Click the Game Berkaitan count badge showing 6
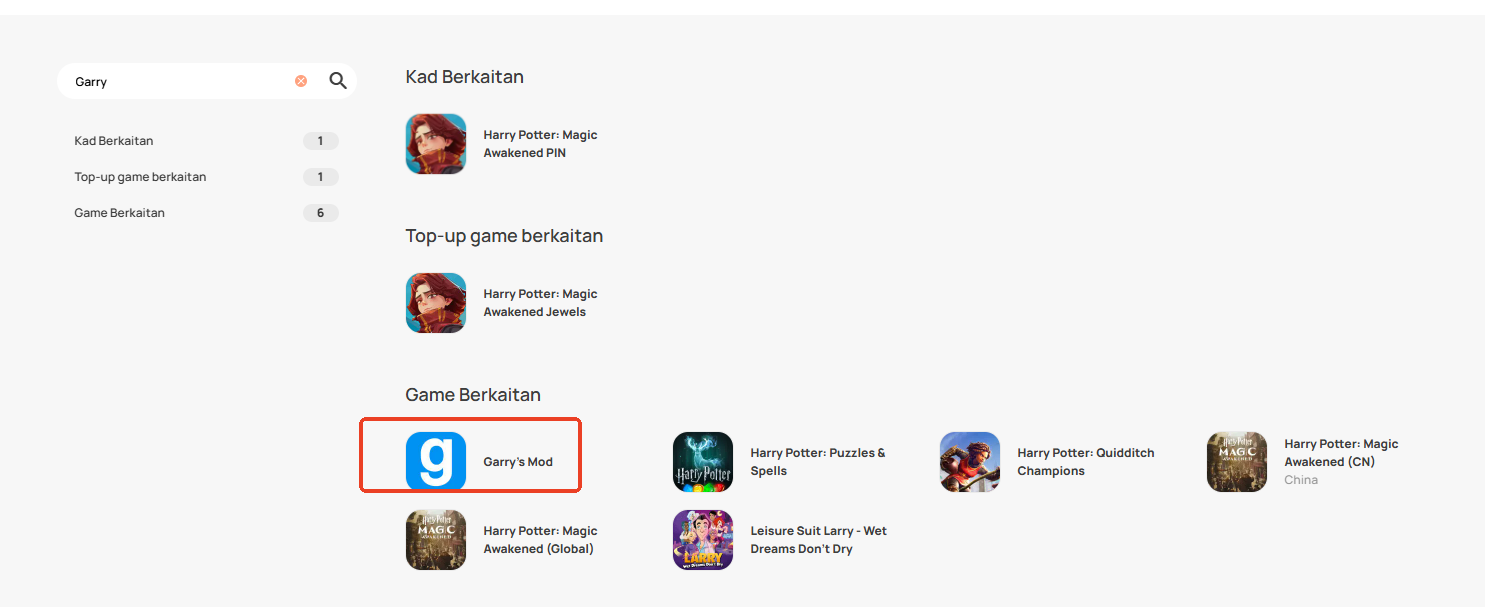The width and height of the screenshot is (1485, 607). [321, 213]
